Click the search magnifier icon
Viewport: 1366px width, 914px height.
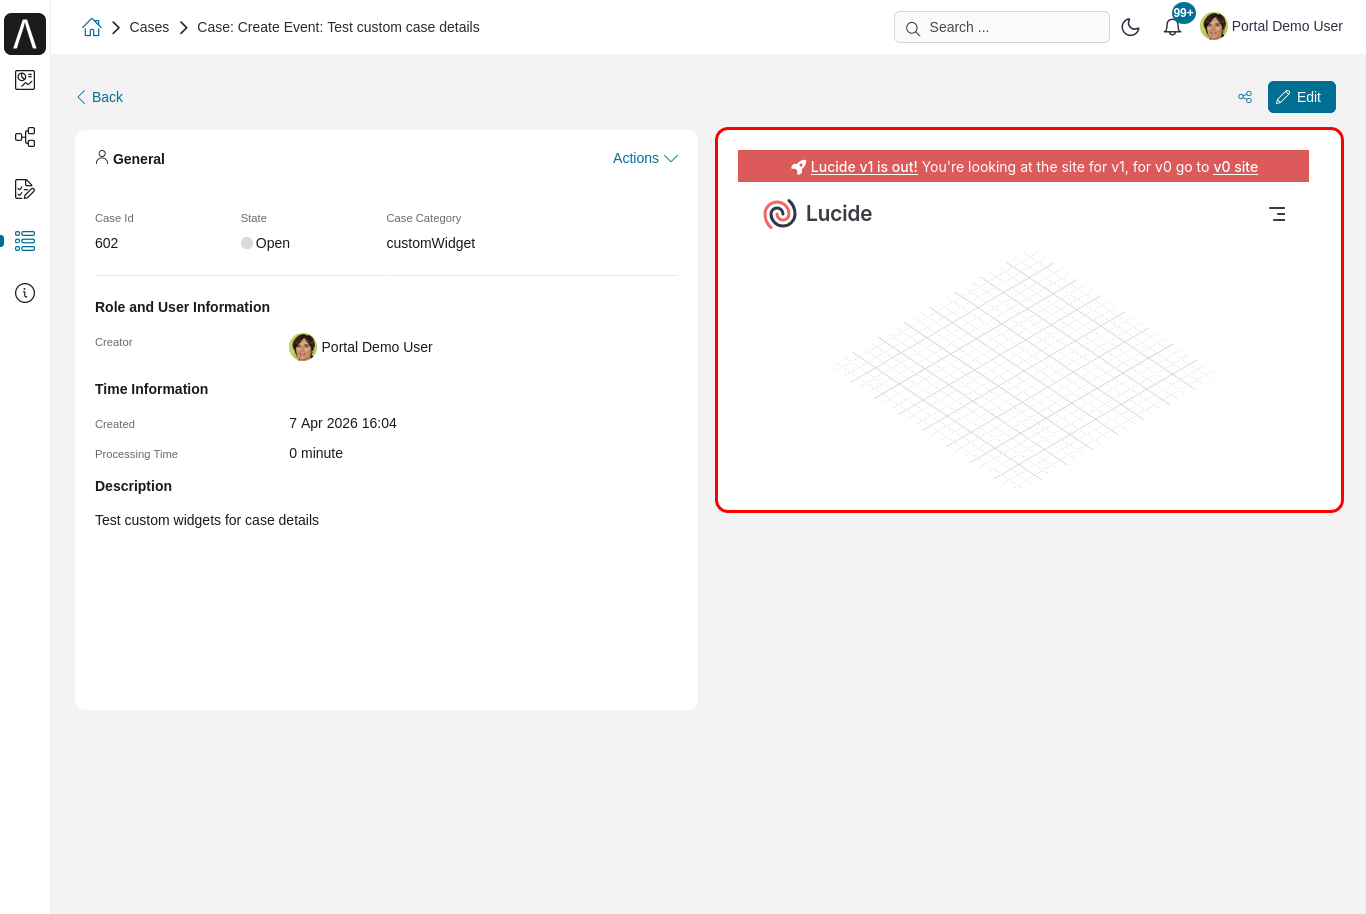913,28
